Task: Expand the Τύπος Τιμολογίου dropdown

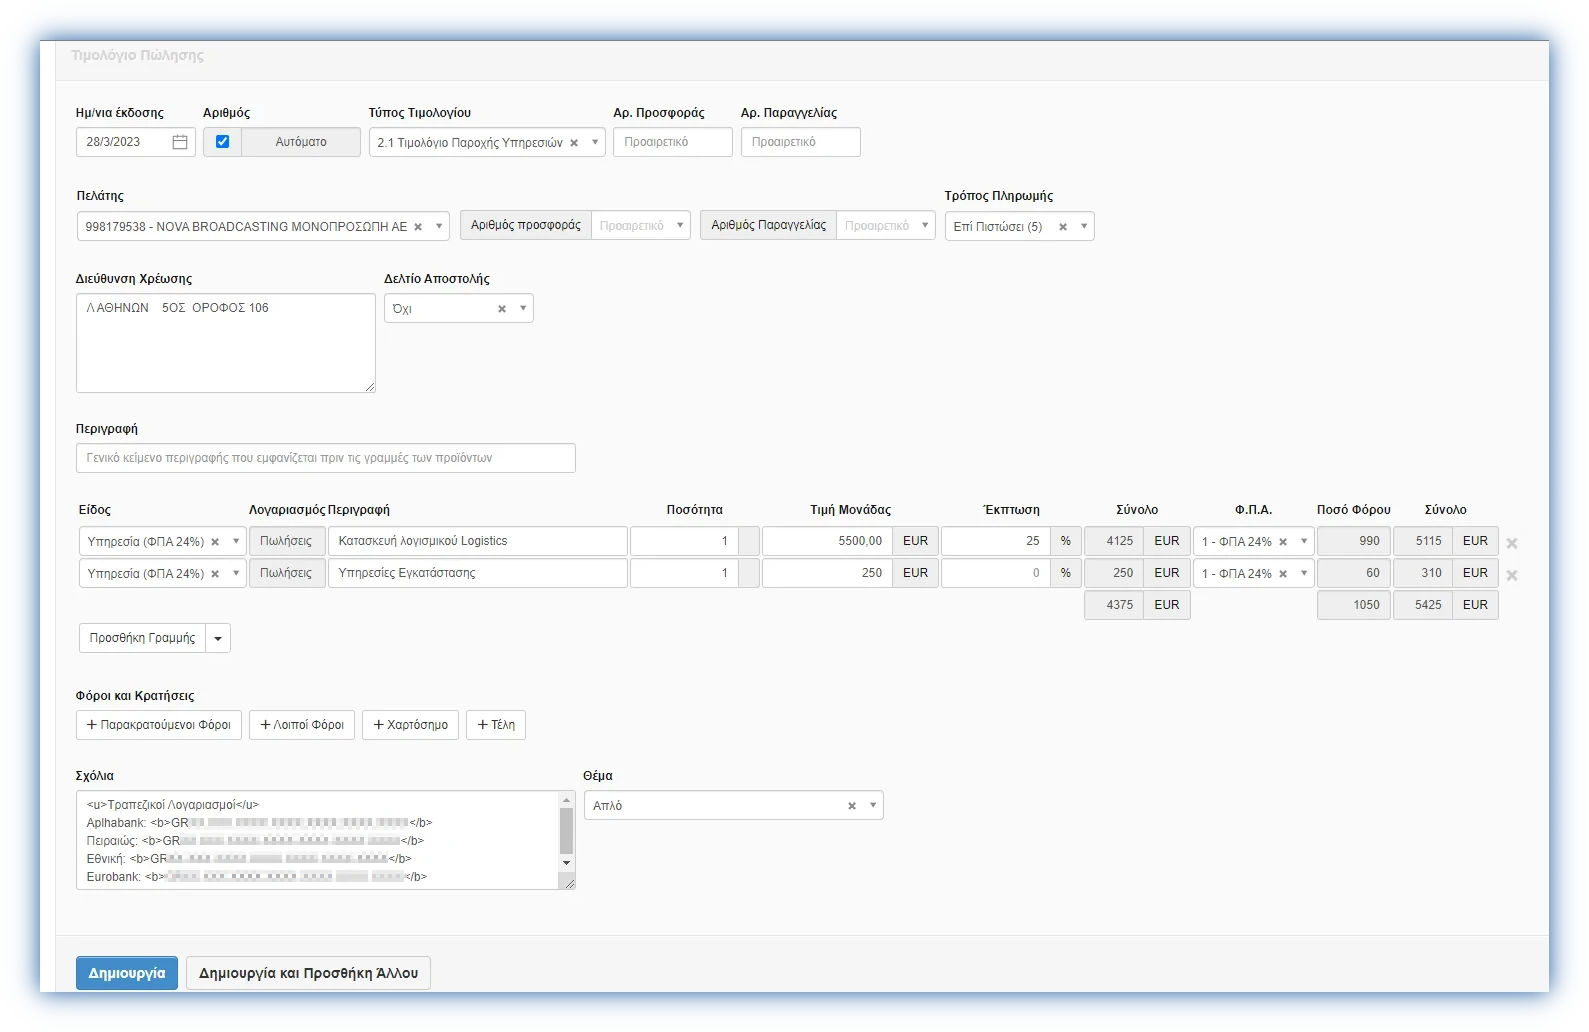Action: coord(595,142)
